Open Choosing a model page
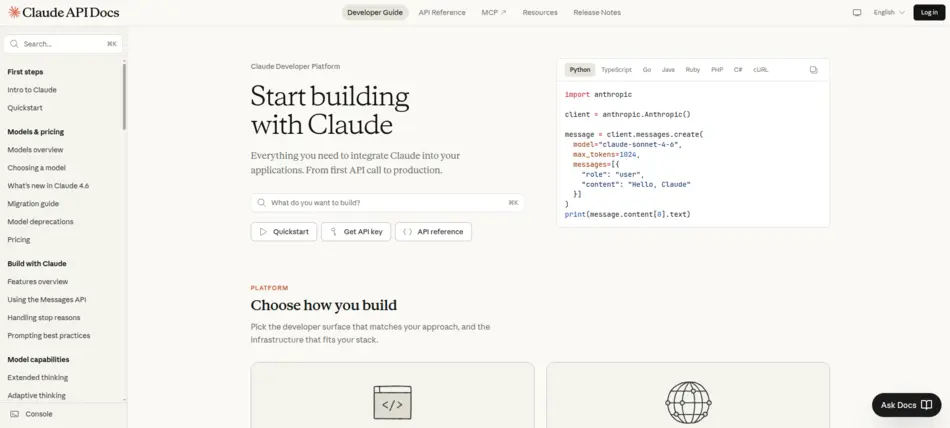Image resolution: width=950 pixels, height=428 pixels. (36, 167)
